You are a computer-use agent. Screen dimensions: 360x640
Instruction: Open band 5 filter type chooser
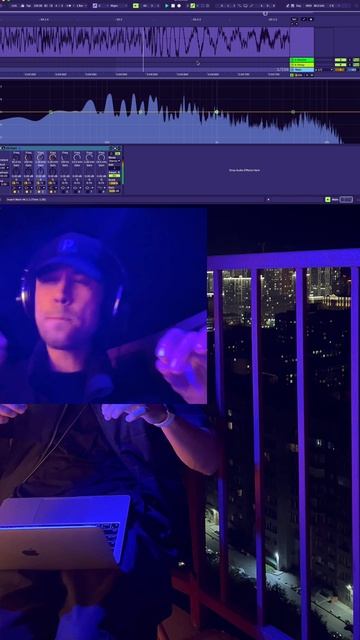point(65,188)
